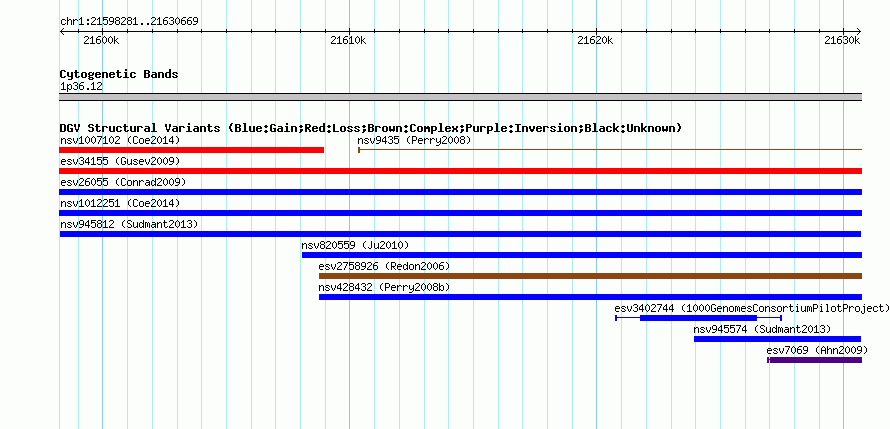
Task: Open the nsv1007102 (Coe2014) label
Action: click(120, 140)
